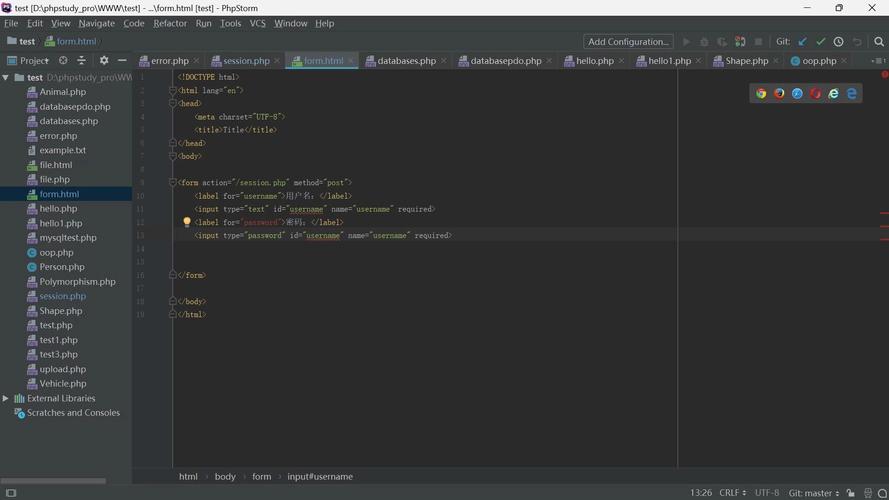Open in Firefox browser icon
This screenshot has width=889, height=500.
[779, 94]
